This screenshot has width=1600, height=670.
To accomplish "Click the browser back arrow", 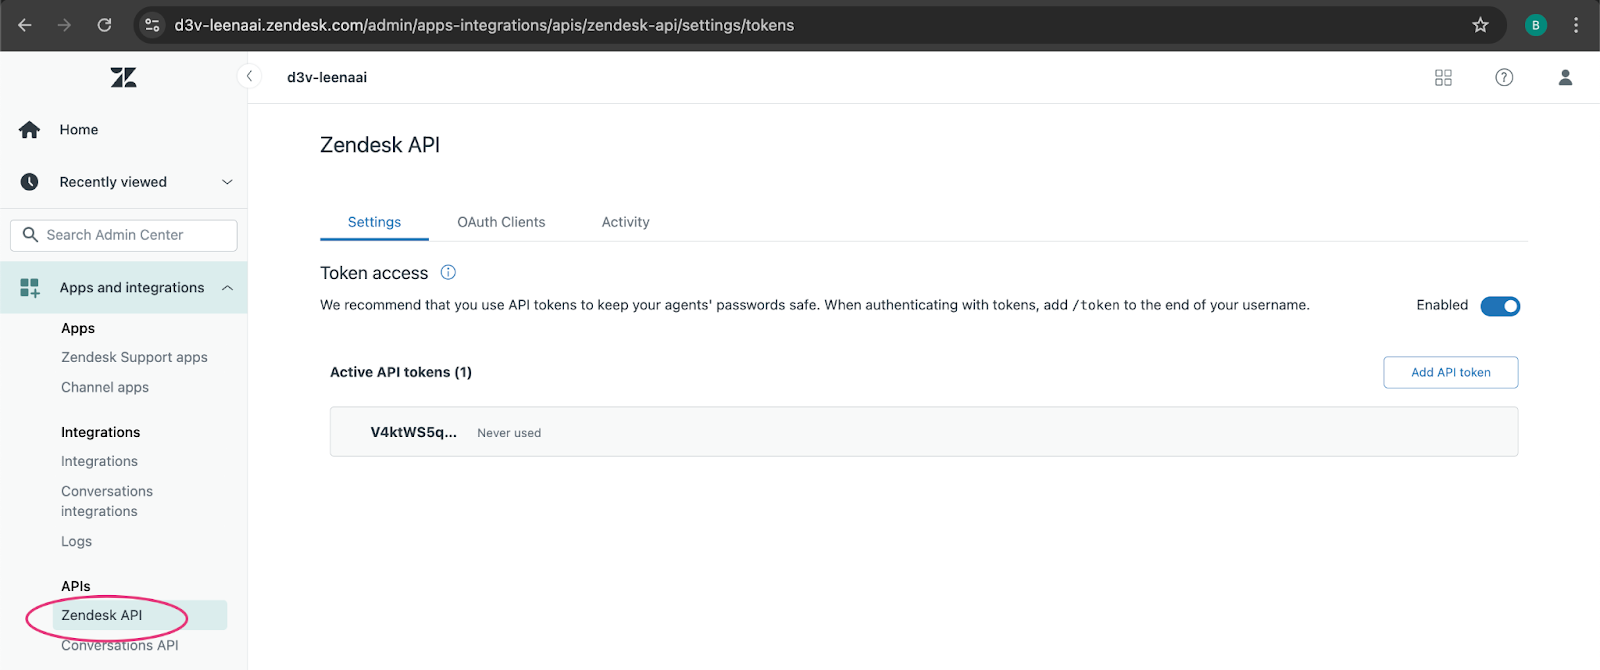I will (25, 25).
